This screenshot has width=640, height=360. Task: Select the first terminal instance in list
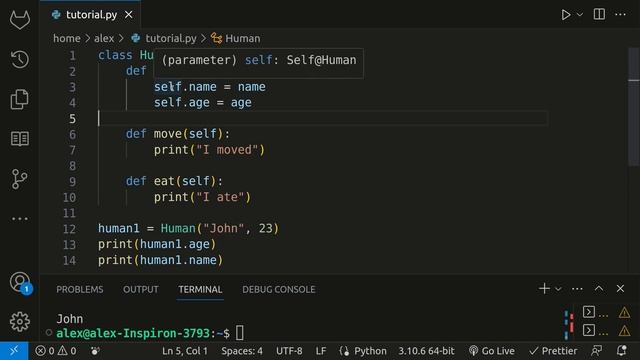pyautogui.click(x=589, y=312)
